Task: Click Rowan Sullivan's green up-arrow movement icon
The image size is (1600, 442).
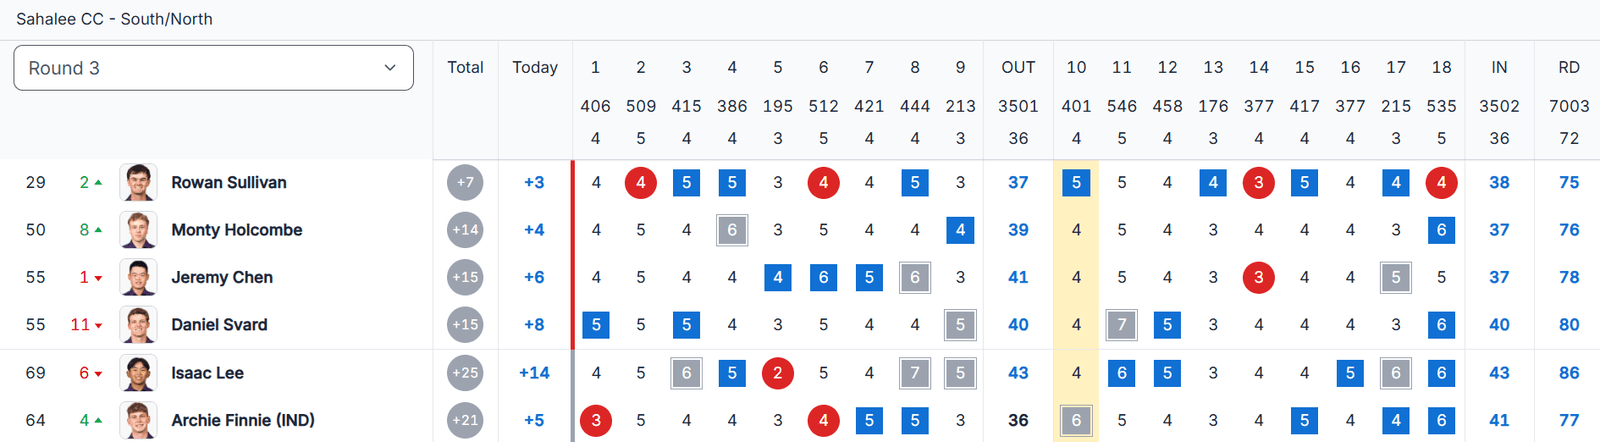Action: (98, 183)
